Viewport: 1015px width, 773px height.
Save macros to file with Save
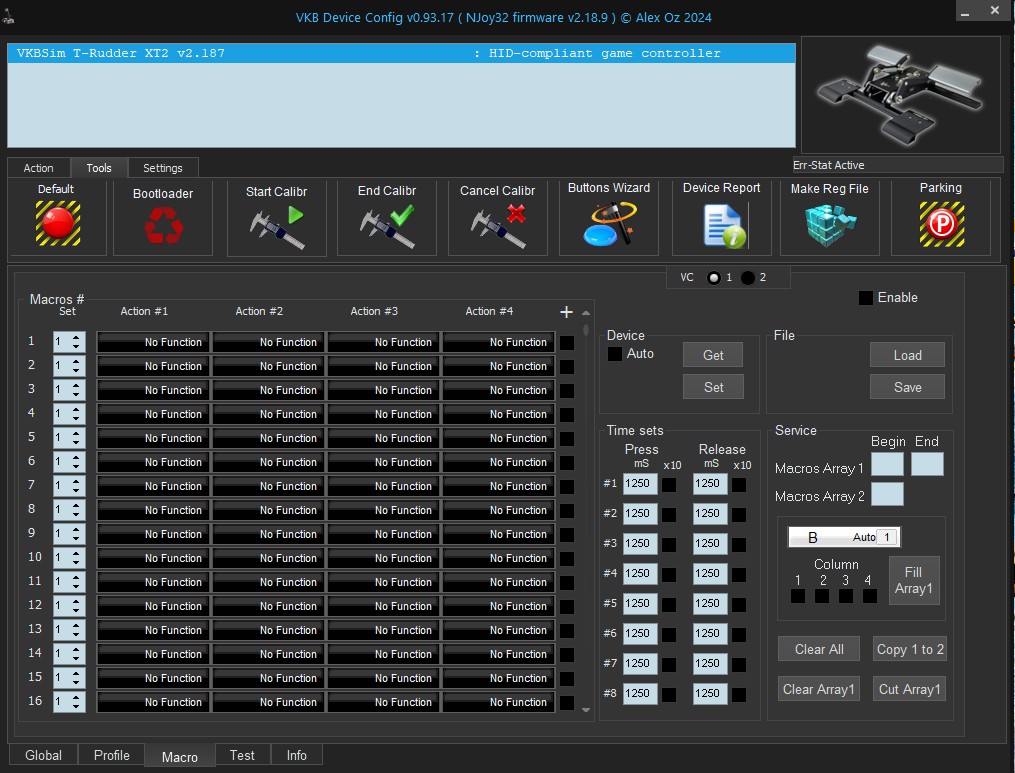(x=908, y=387)
